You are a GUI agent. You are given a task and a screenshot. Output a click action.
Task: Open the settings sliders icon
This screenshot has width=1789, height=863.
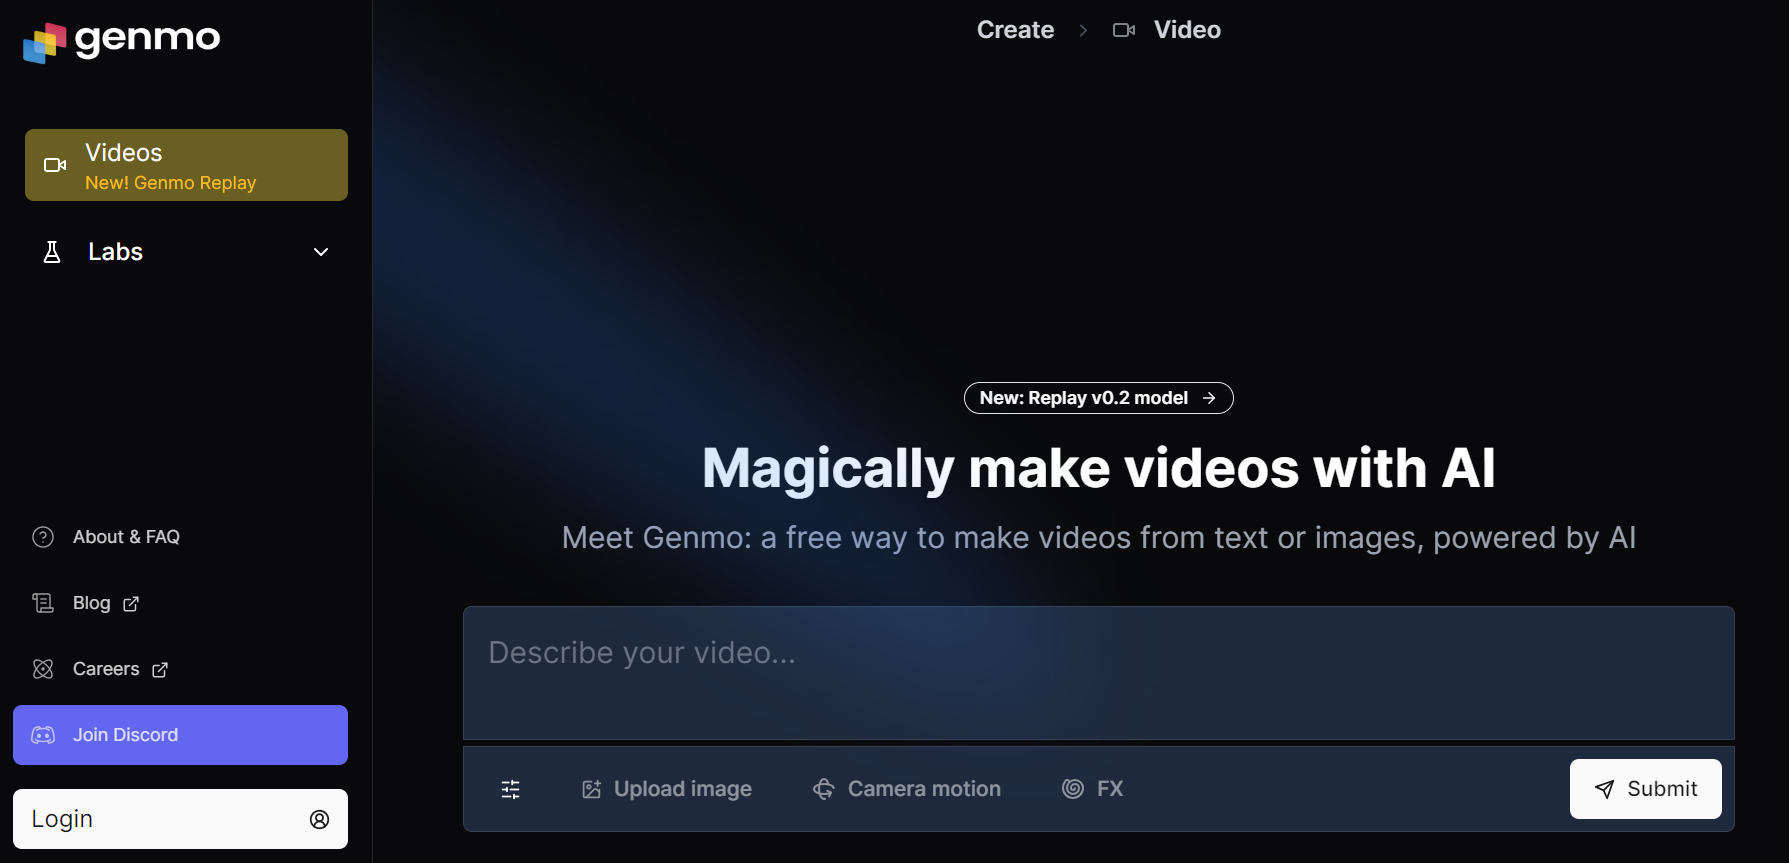point(510,789)
